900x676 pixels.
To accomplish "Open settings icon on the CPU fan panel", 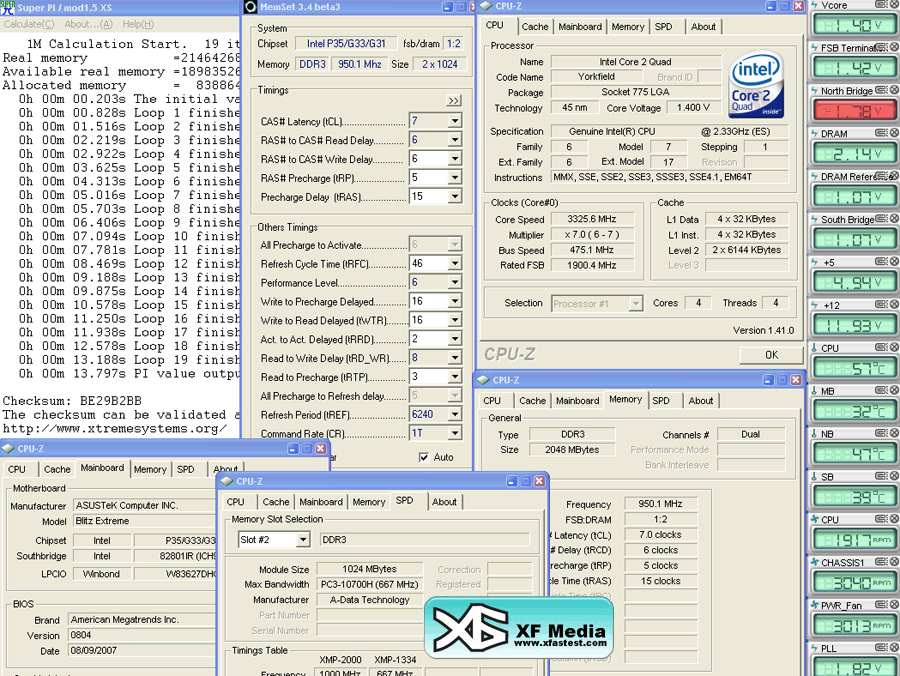I will pos(881,519).
